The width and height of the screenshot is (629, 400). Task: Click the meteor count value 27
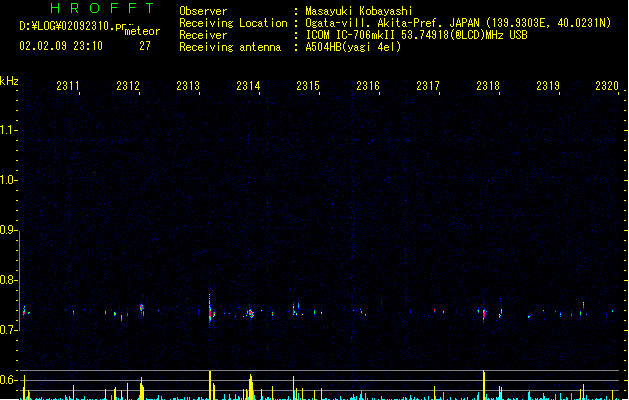coord(145,46)
